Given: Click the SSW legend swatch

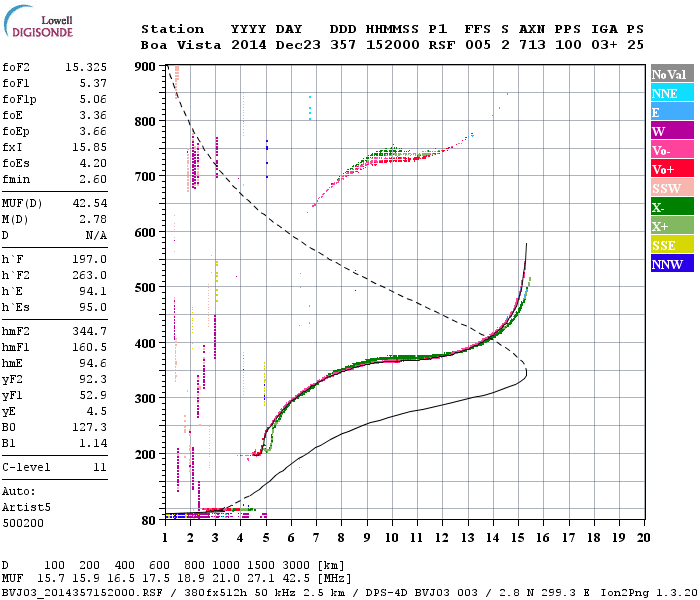Looking at the screenshot, I should (672, 188).
